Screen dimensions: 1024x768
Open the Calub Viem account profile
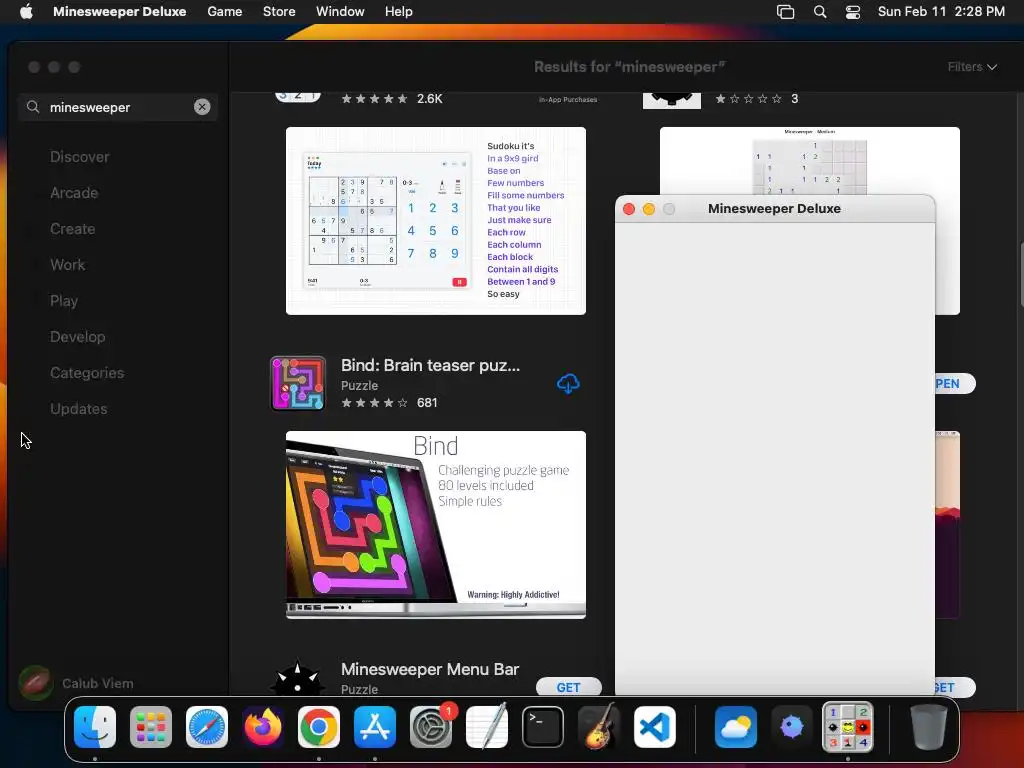(x=76, y=683)
